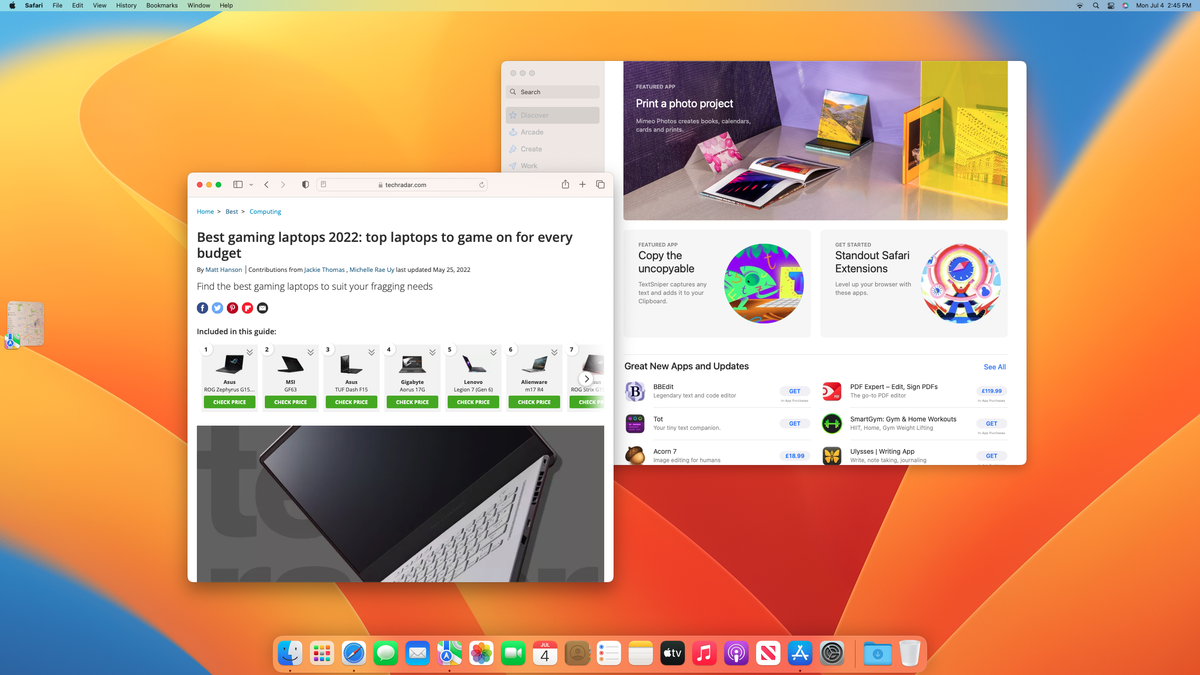Toggle the Safari sidebar
Screen dimensions: 1200x675
point(237,184)
